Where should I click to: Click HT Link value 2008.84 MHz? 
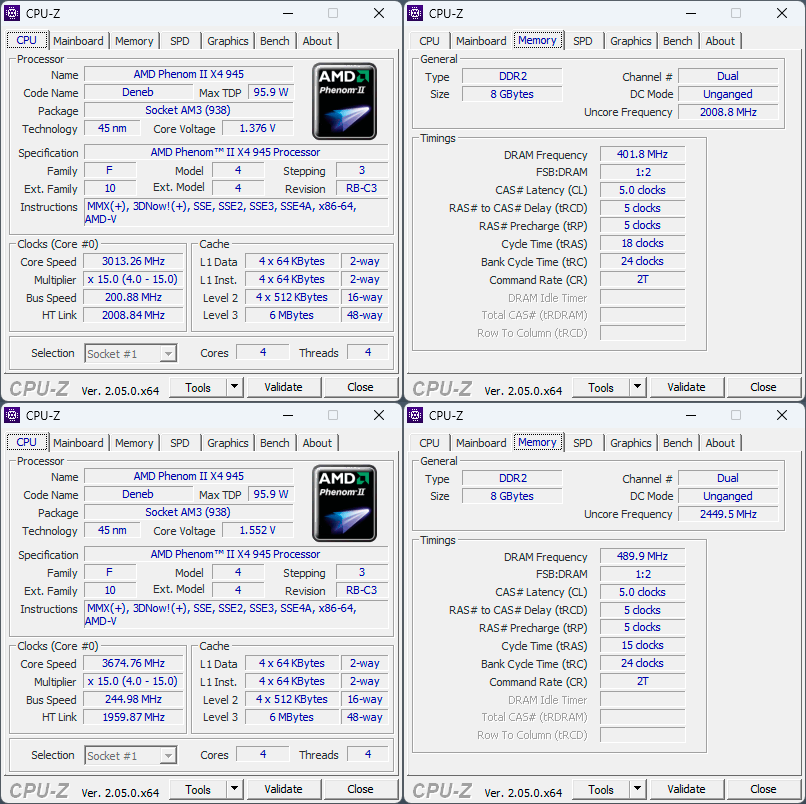coord(133,315)
